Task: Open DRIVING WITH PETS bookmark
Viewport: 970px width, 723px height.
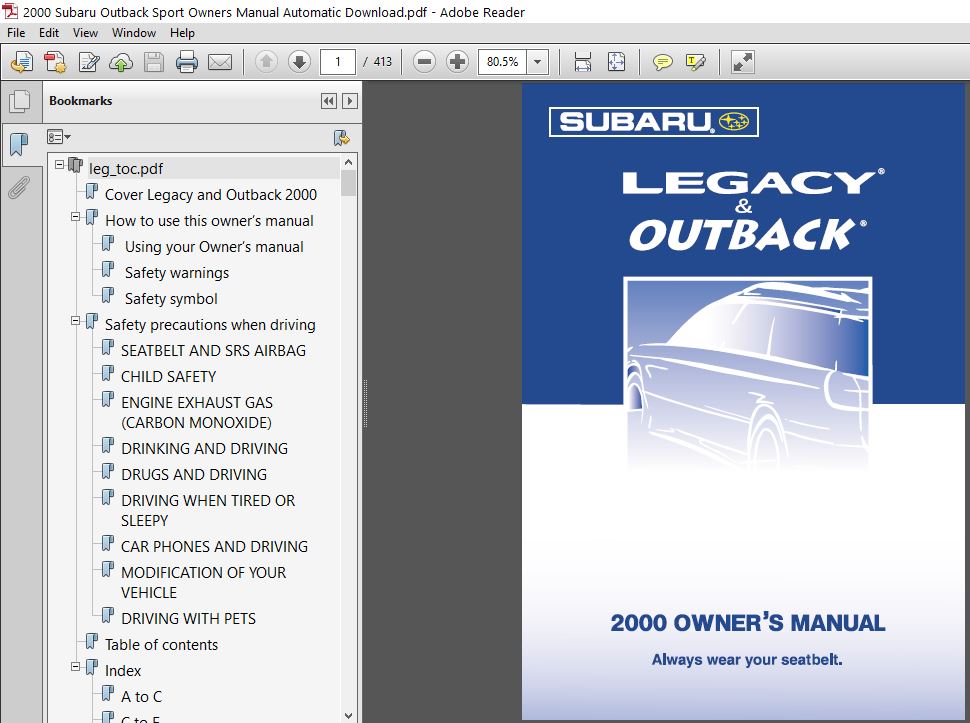Action: [188, 618]
